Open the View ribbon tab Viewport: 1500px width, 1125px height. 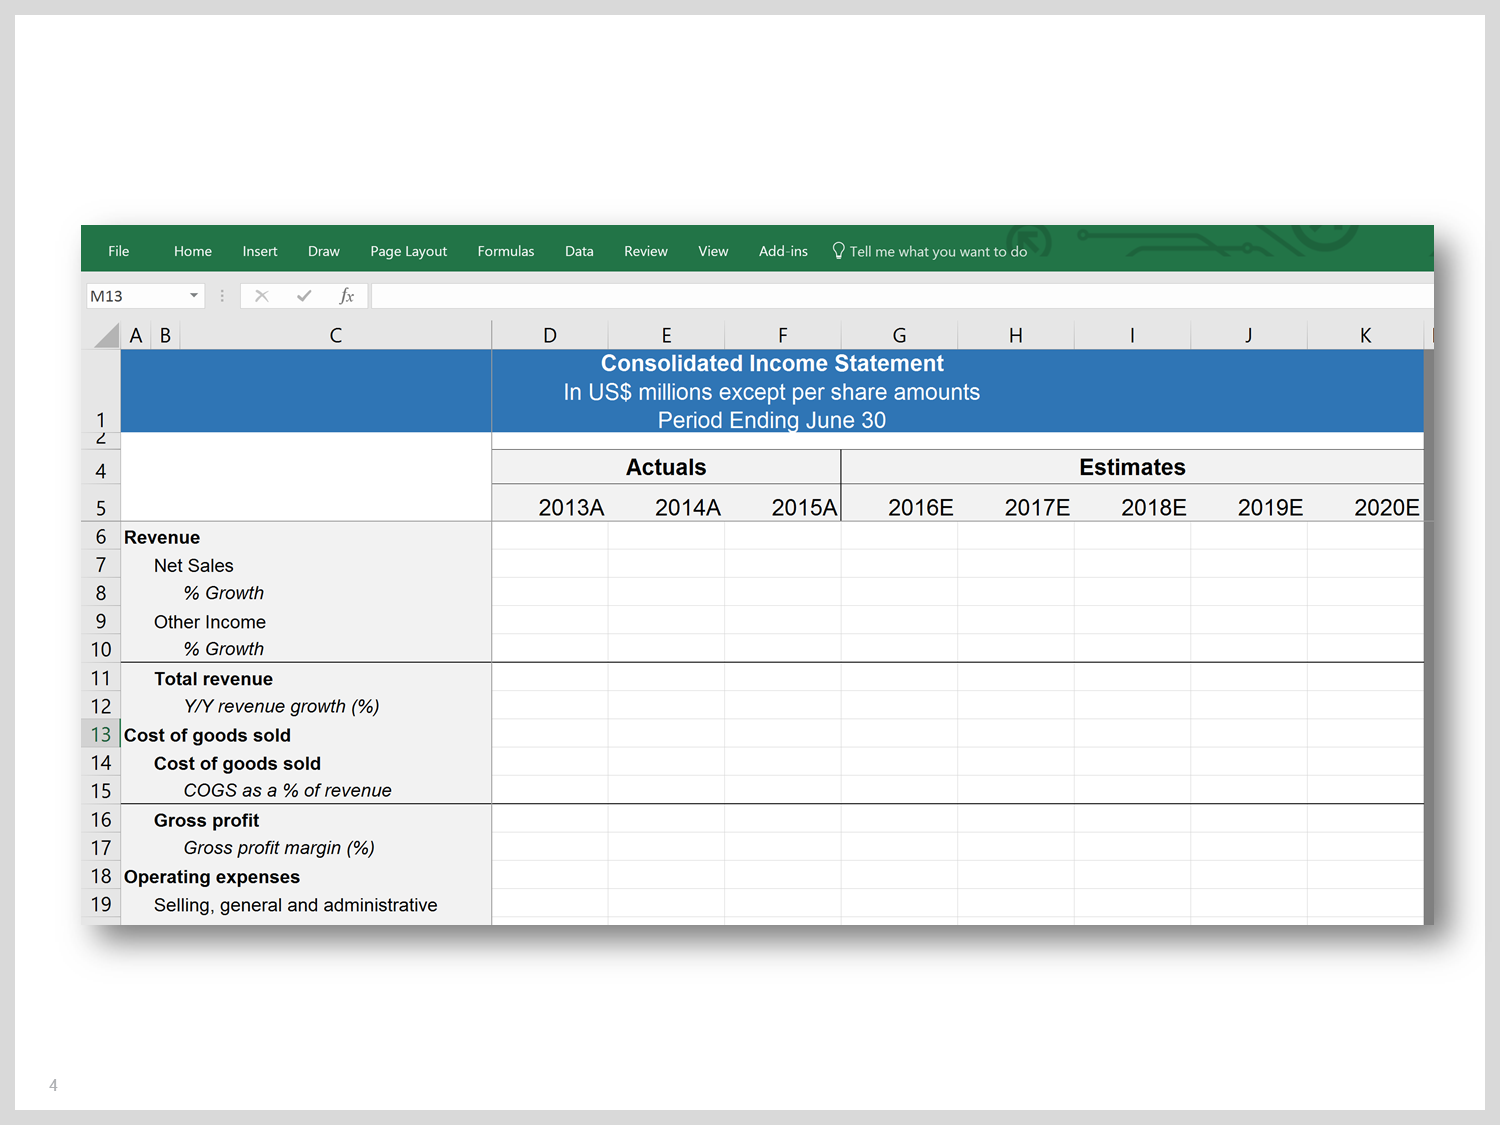(713, 251)
